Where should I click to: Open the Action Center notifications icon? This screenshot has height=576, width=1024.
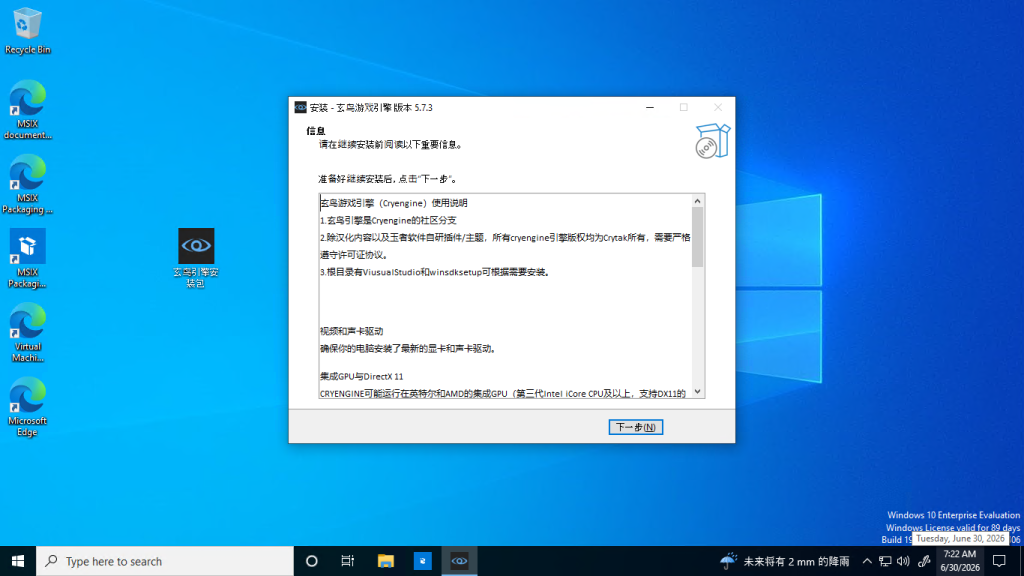[999, 561]
